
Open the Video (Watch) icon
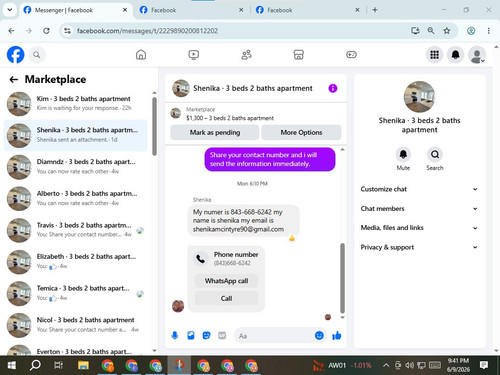[x=194, y=55]
